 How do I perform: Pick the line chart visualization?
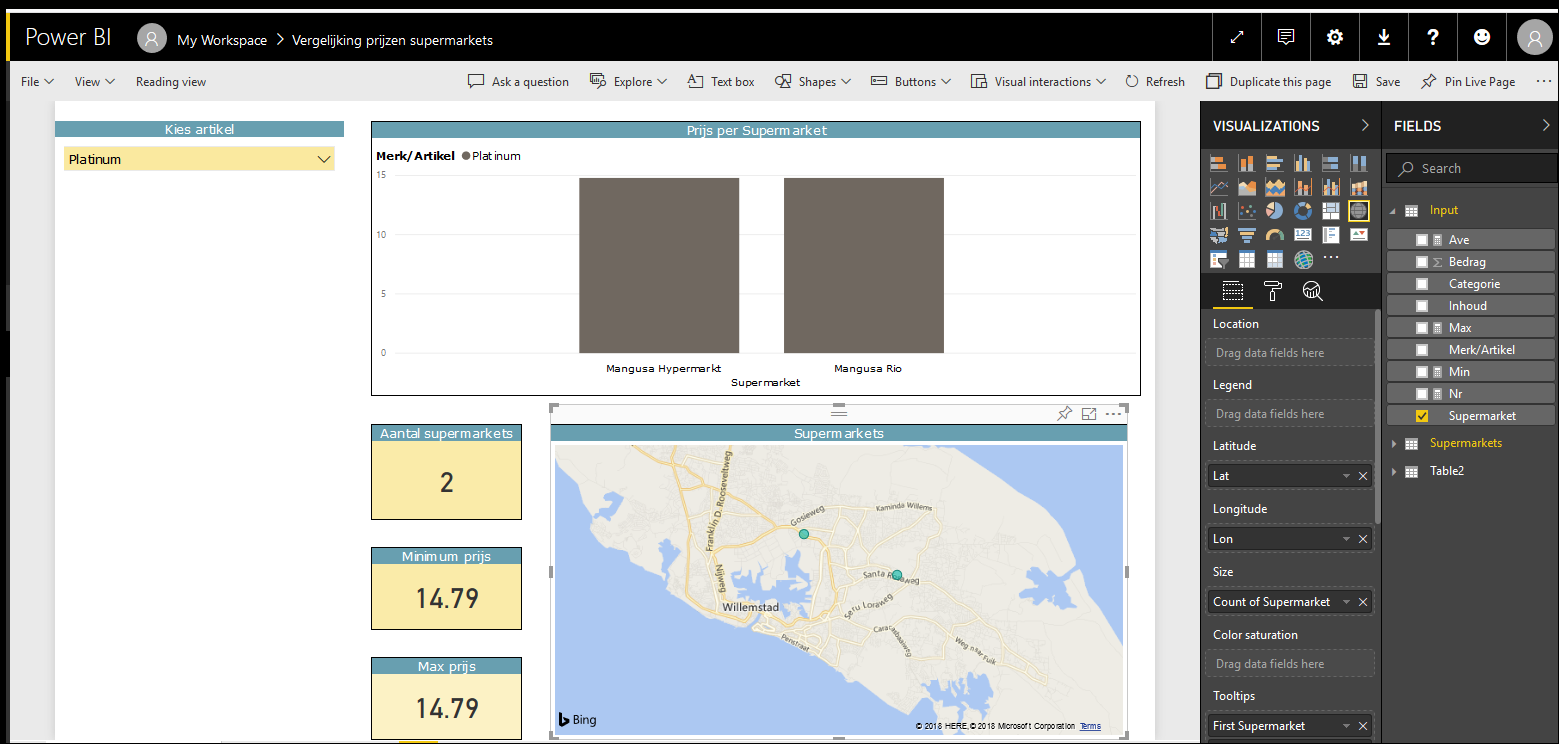pyautogui.click(x=1219, y=187)
